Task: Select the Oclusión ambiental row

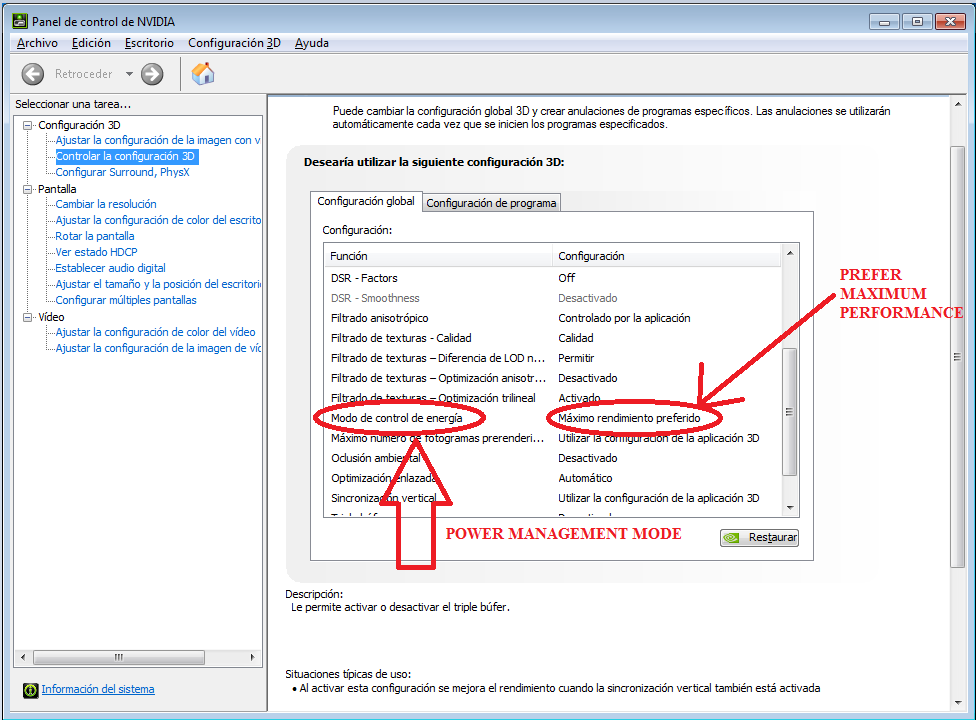Action: (553, 458)
